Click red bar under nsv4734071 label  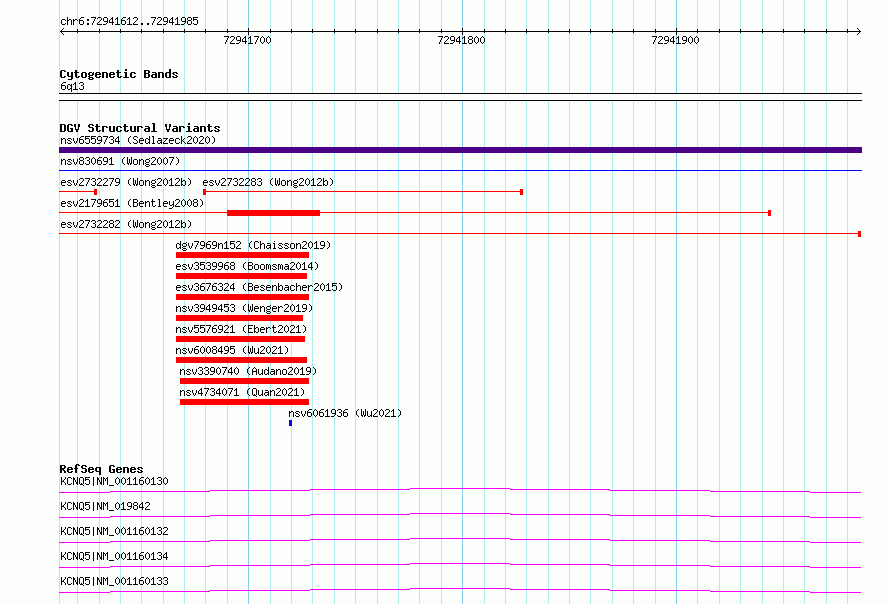(245, 402)
